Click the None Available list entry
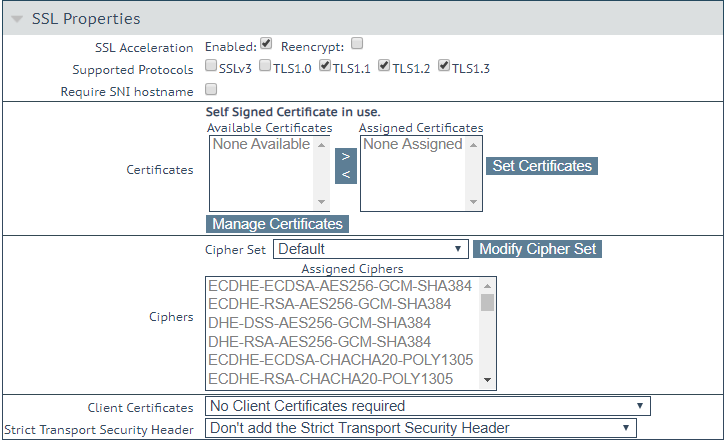This screenshot has height=441, width=724. point(261,144)
